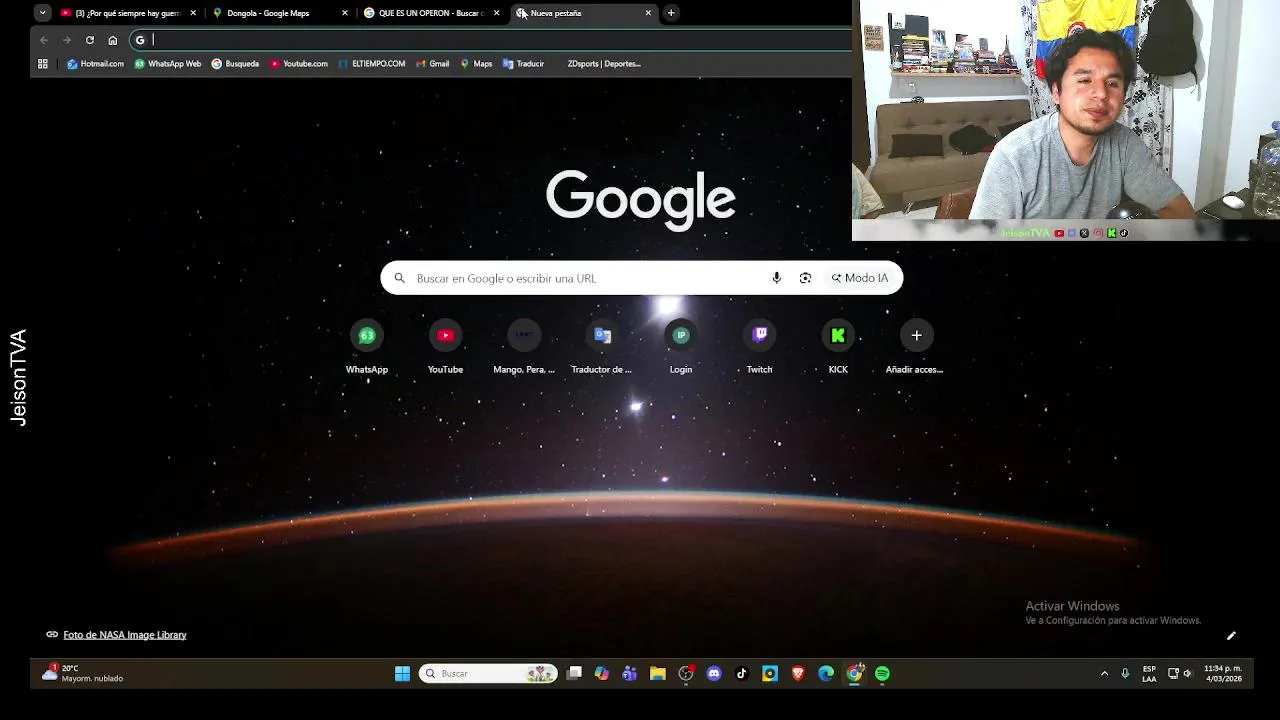Open the Traducir bookmark

(523, 64)
